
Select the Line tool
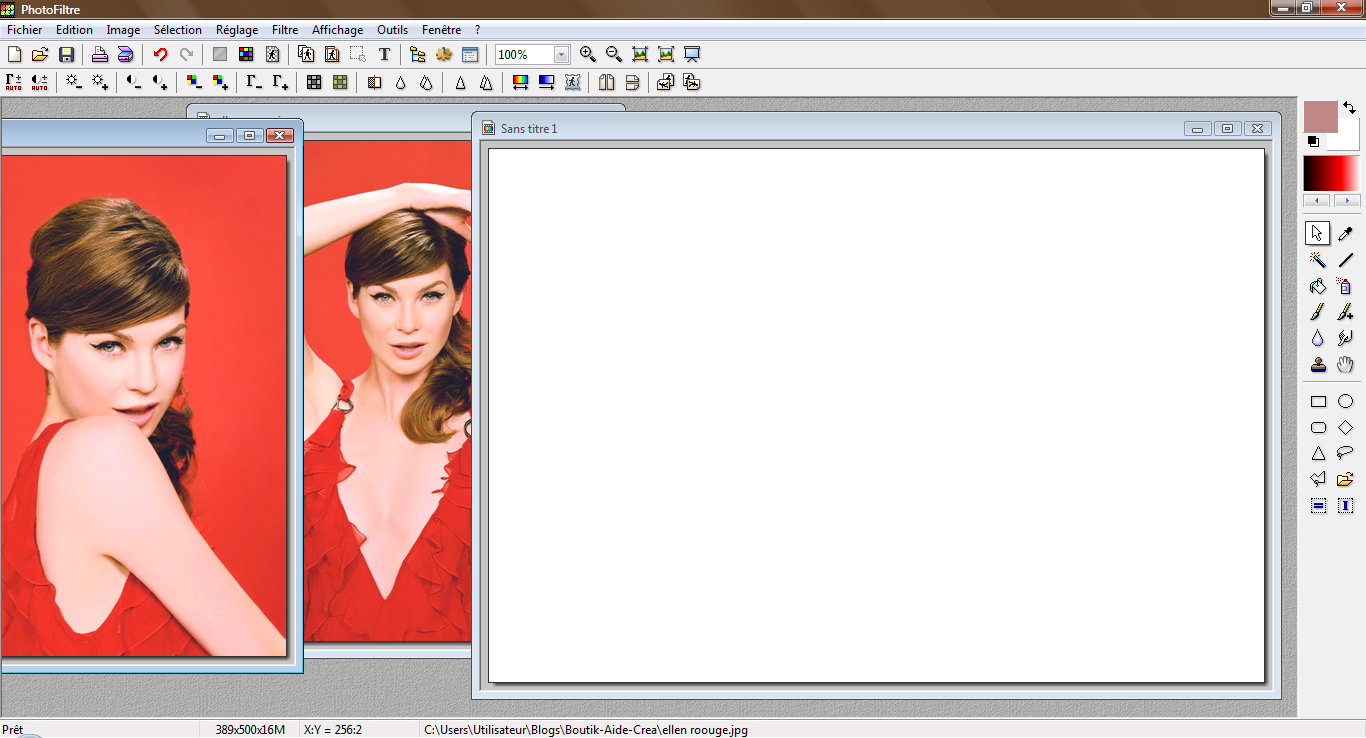1345,260
